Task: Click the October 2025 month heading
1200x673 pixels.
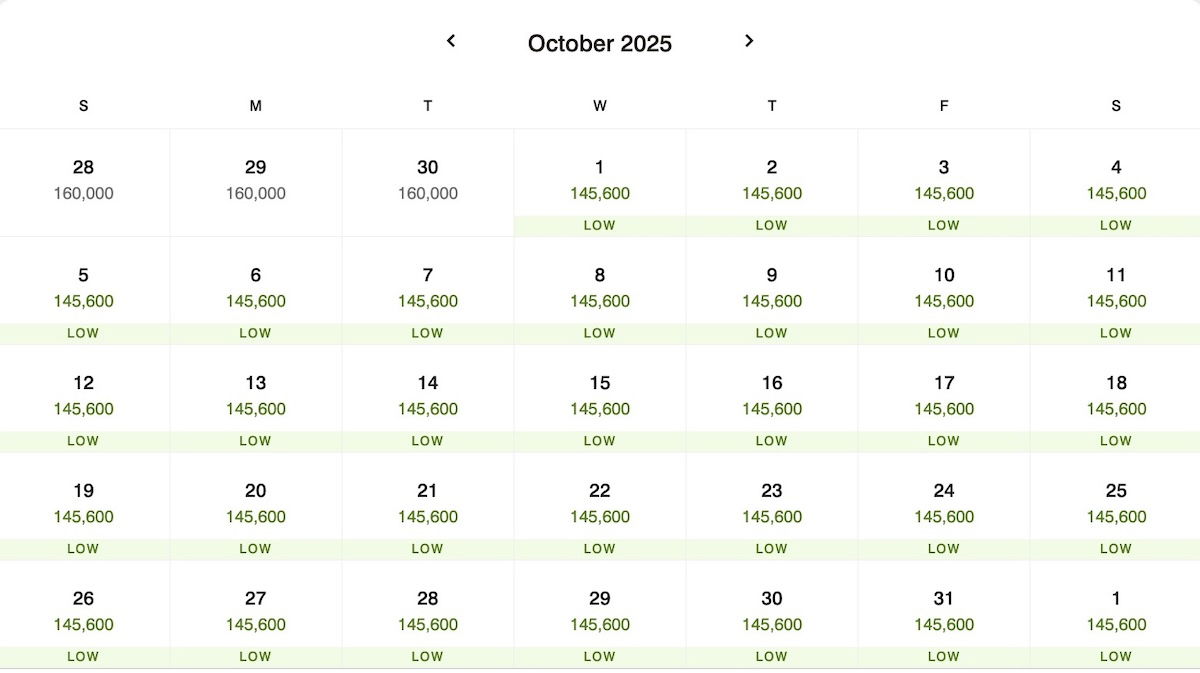Action: pyautogui.click(x=600, y=43)
